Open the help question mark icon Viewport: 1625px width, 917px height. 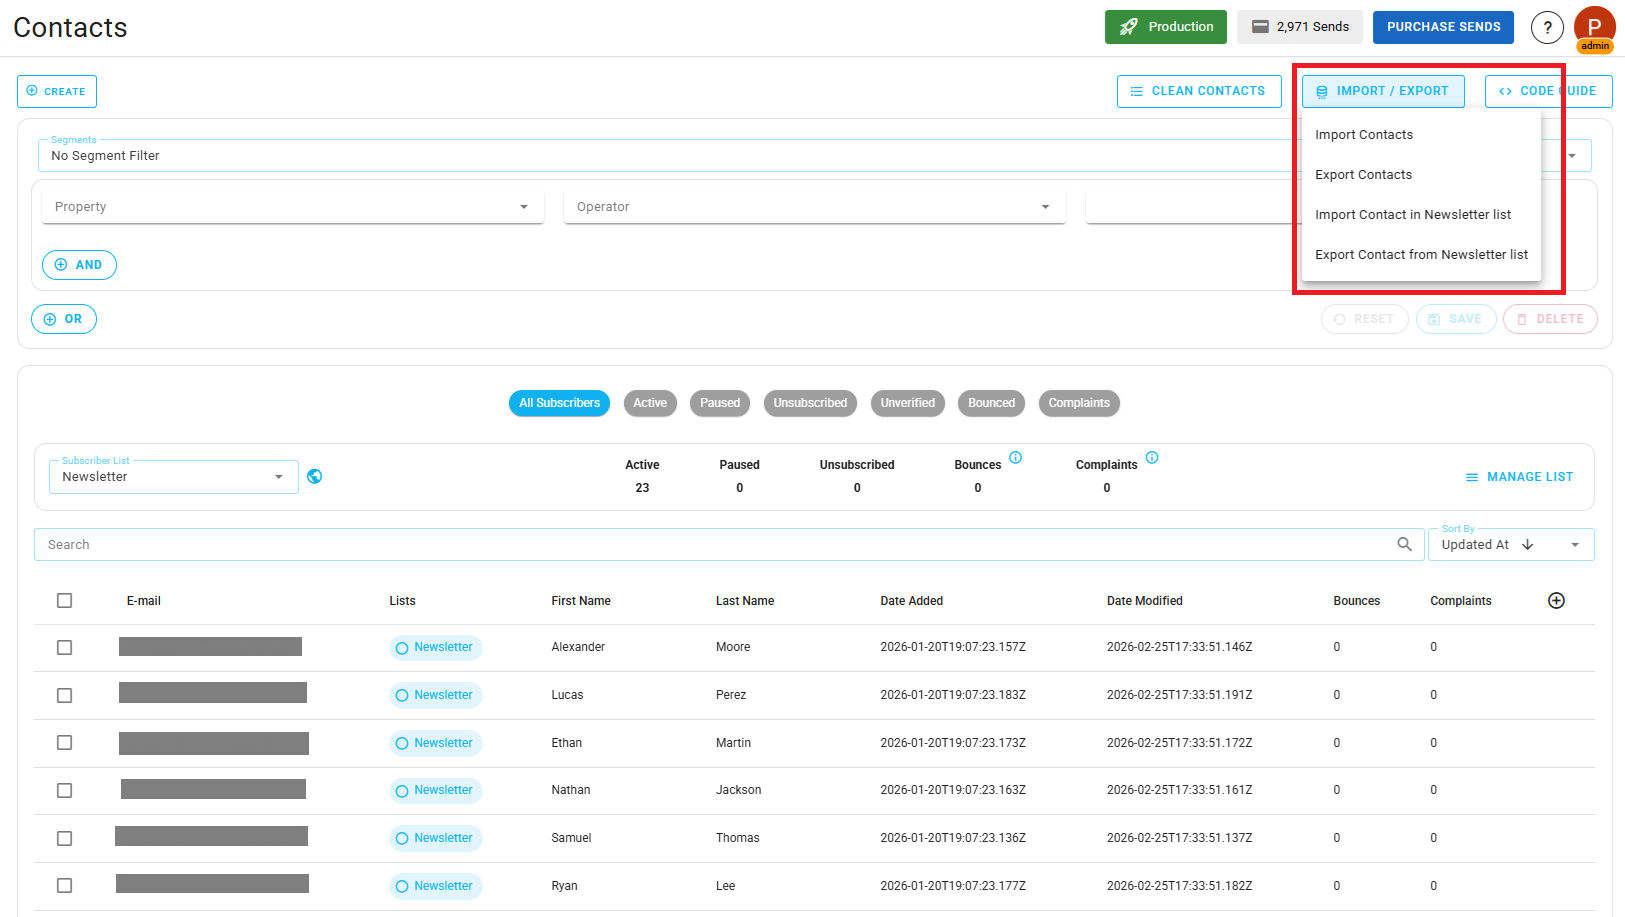coord(1547,27)
